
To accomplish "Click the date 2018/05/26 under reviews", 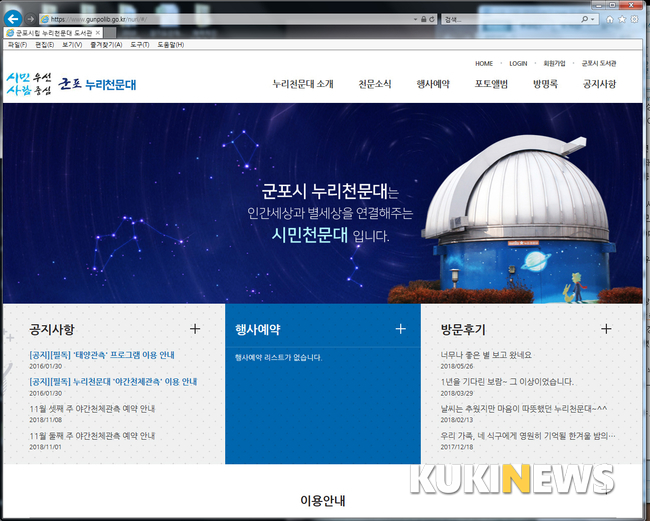I will [x=457, y=366].
